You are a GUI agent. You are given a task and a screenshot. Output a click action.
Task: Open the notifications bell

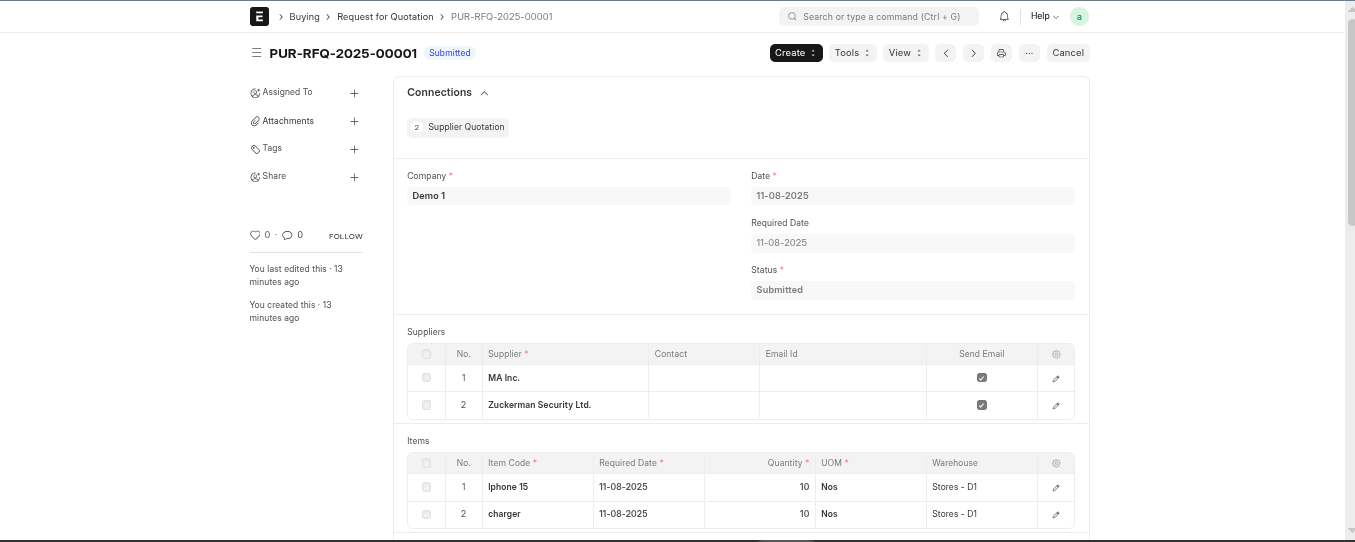(x=1004, y=16)
